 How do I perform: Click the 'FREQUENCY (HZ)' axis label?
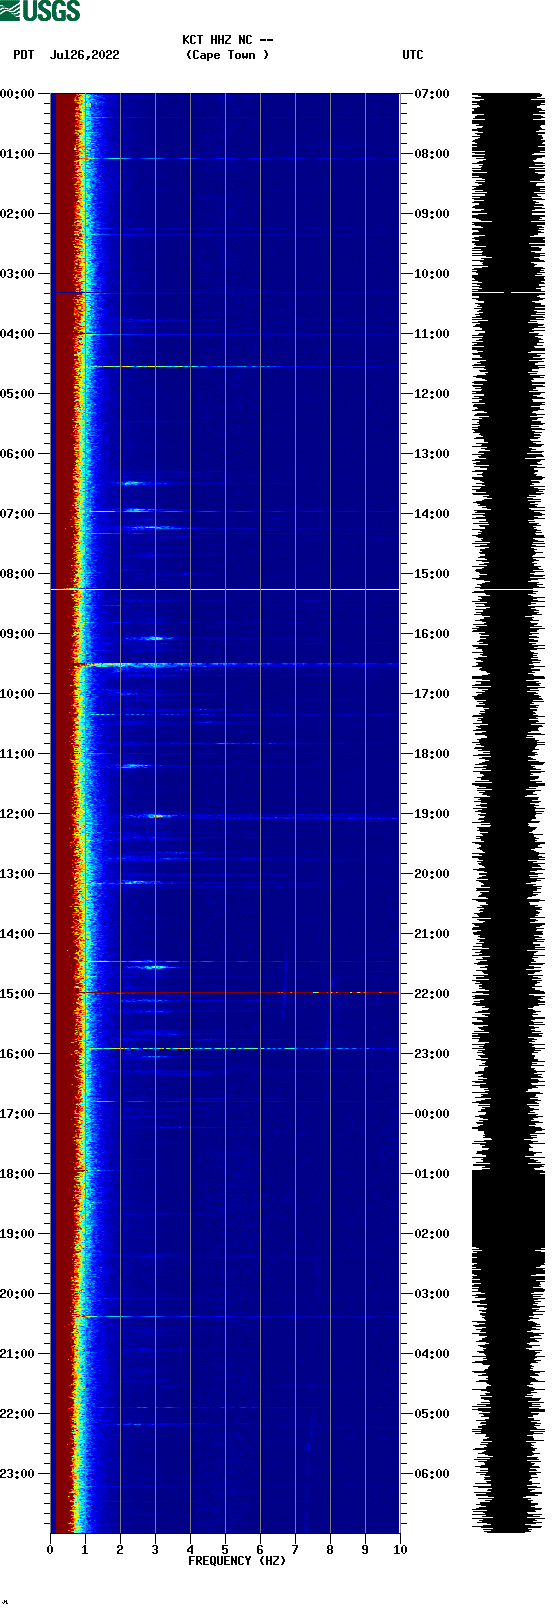pos(237,1561)
